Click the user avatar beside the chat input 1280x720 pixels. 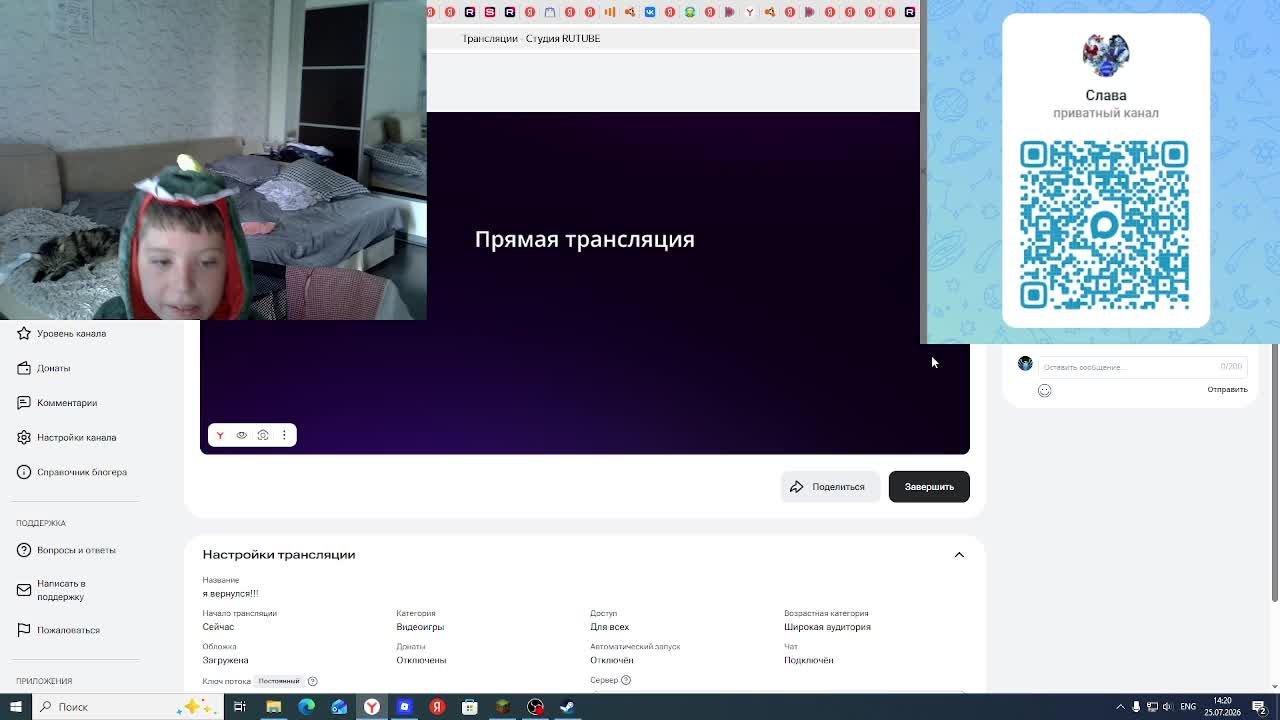[x=1025, y=364]
